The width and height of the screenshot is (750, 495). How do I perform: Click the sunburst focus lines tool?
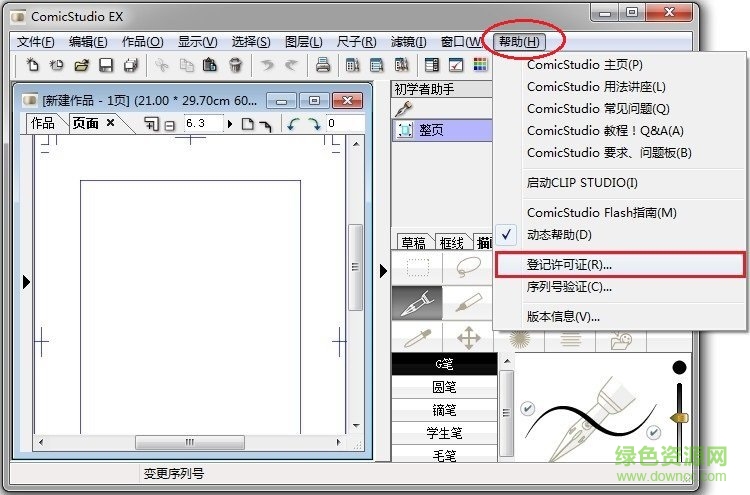pos(520,340)
